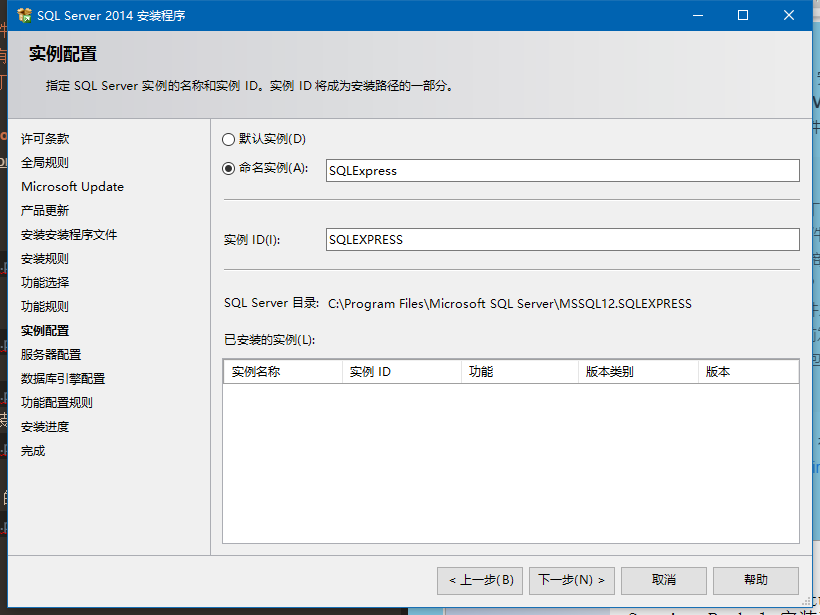Screen dimensions: 820x615
Task: Click the 版本 column header
Action: click(x=748, y=372)
